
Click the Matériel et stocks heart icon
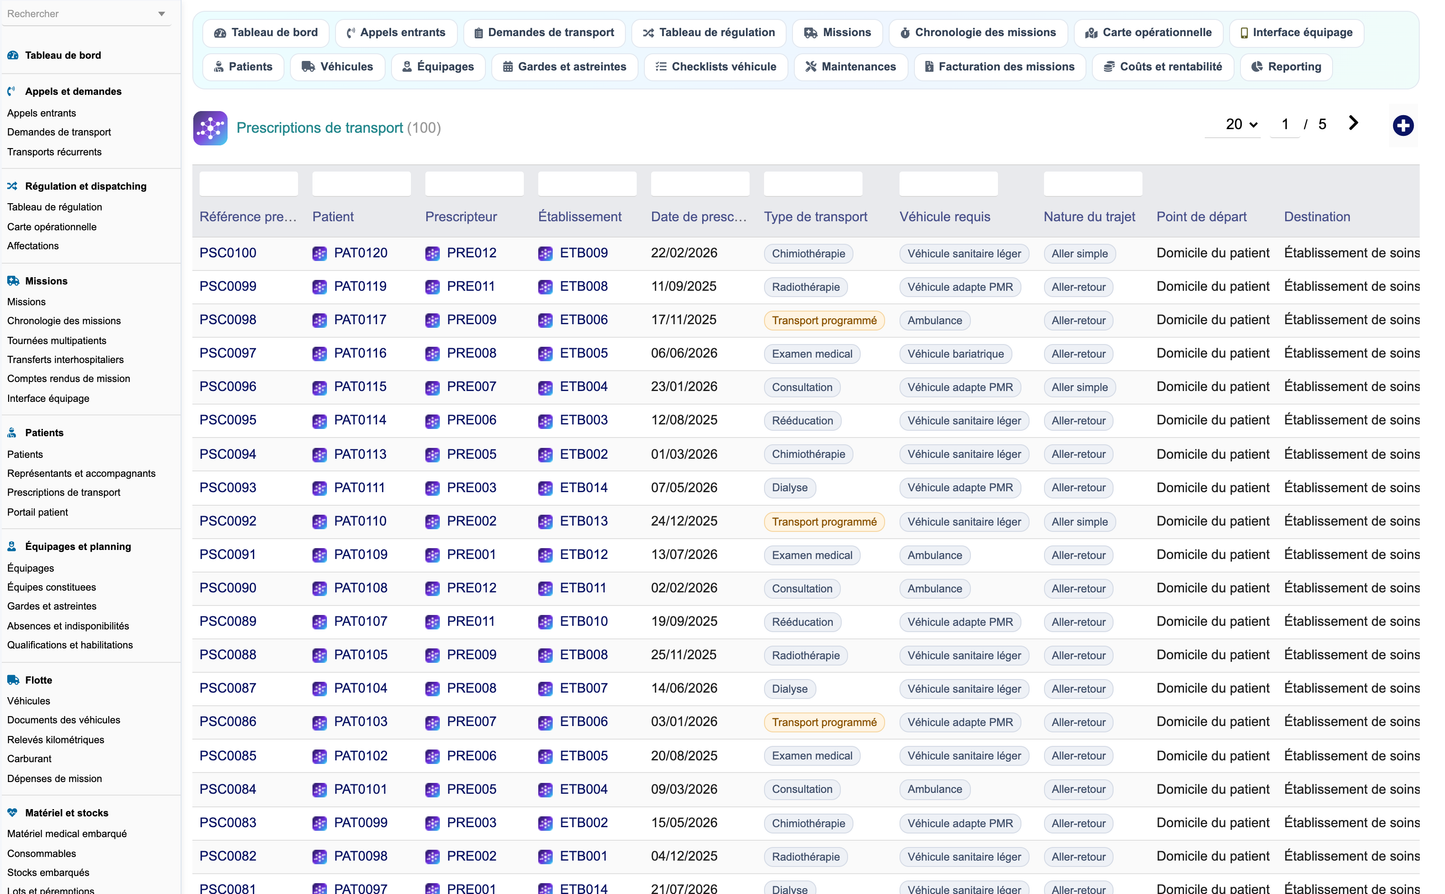(12, 813)
